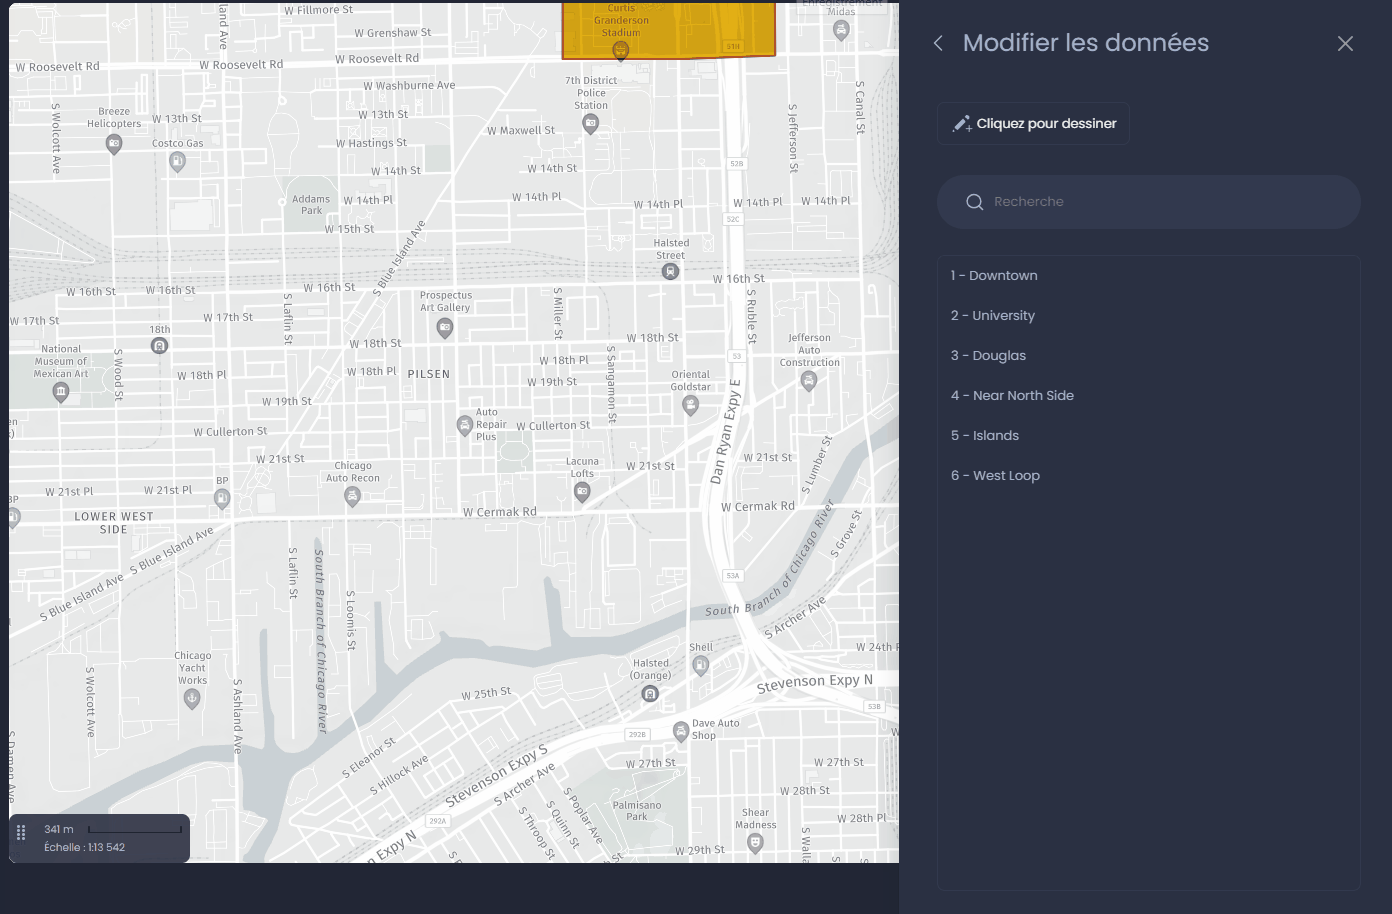Click the 341 m scale distance text

59,830
